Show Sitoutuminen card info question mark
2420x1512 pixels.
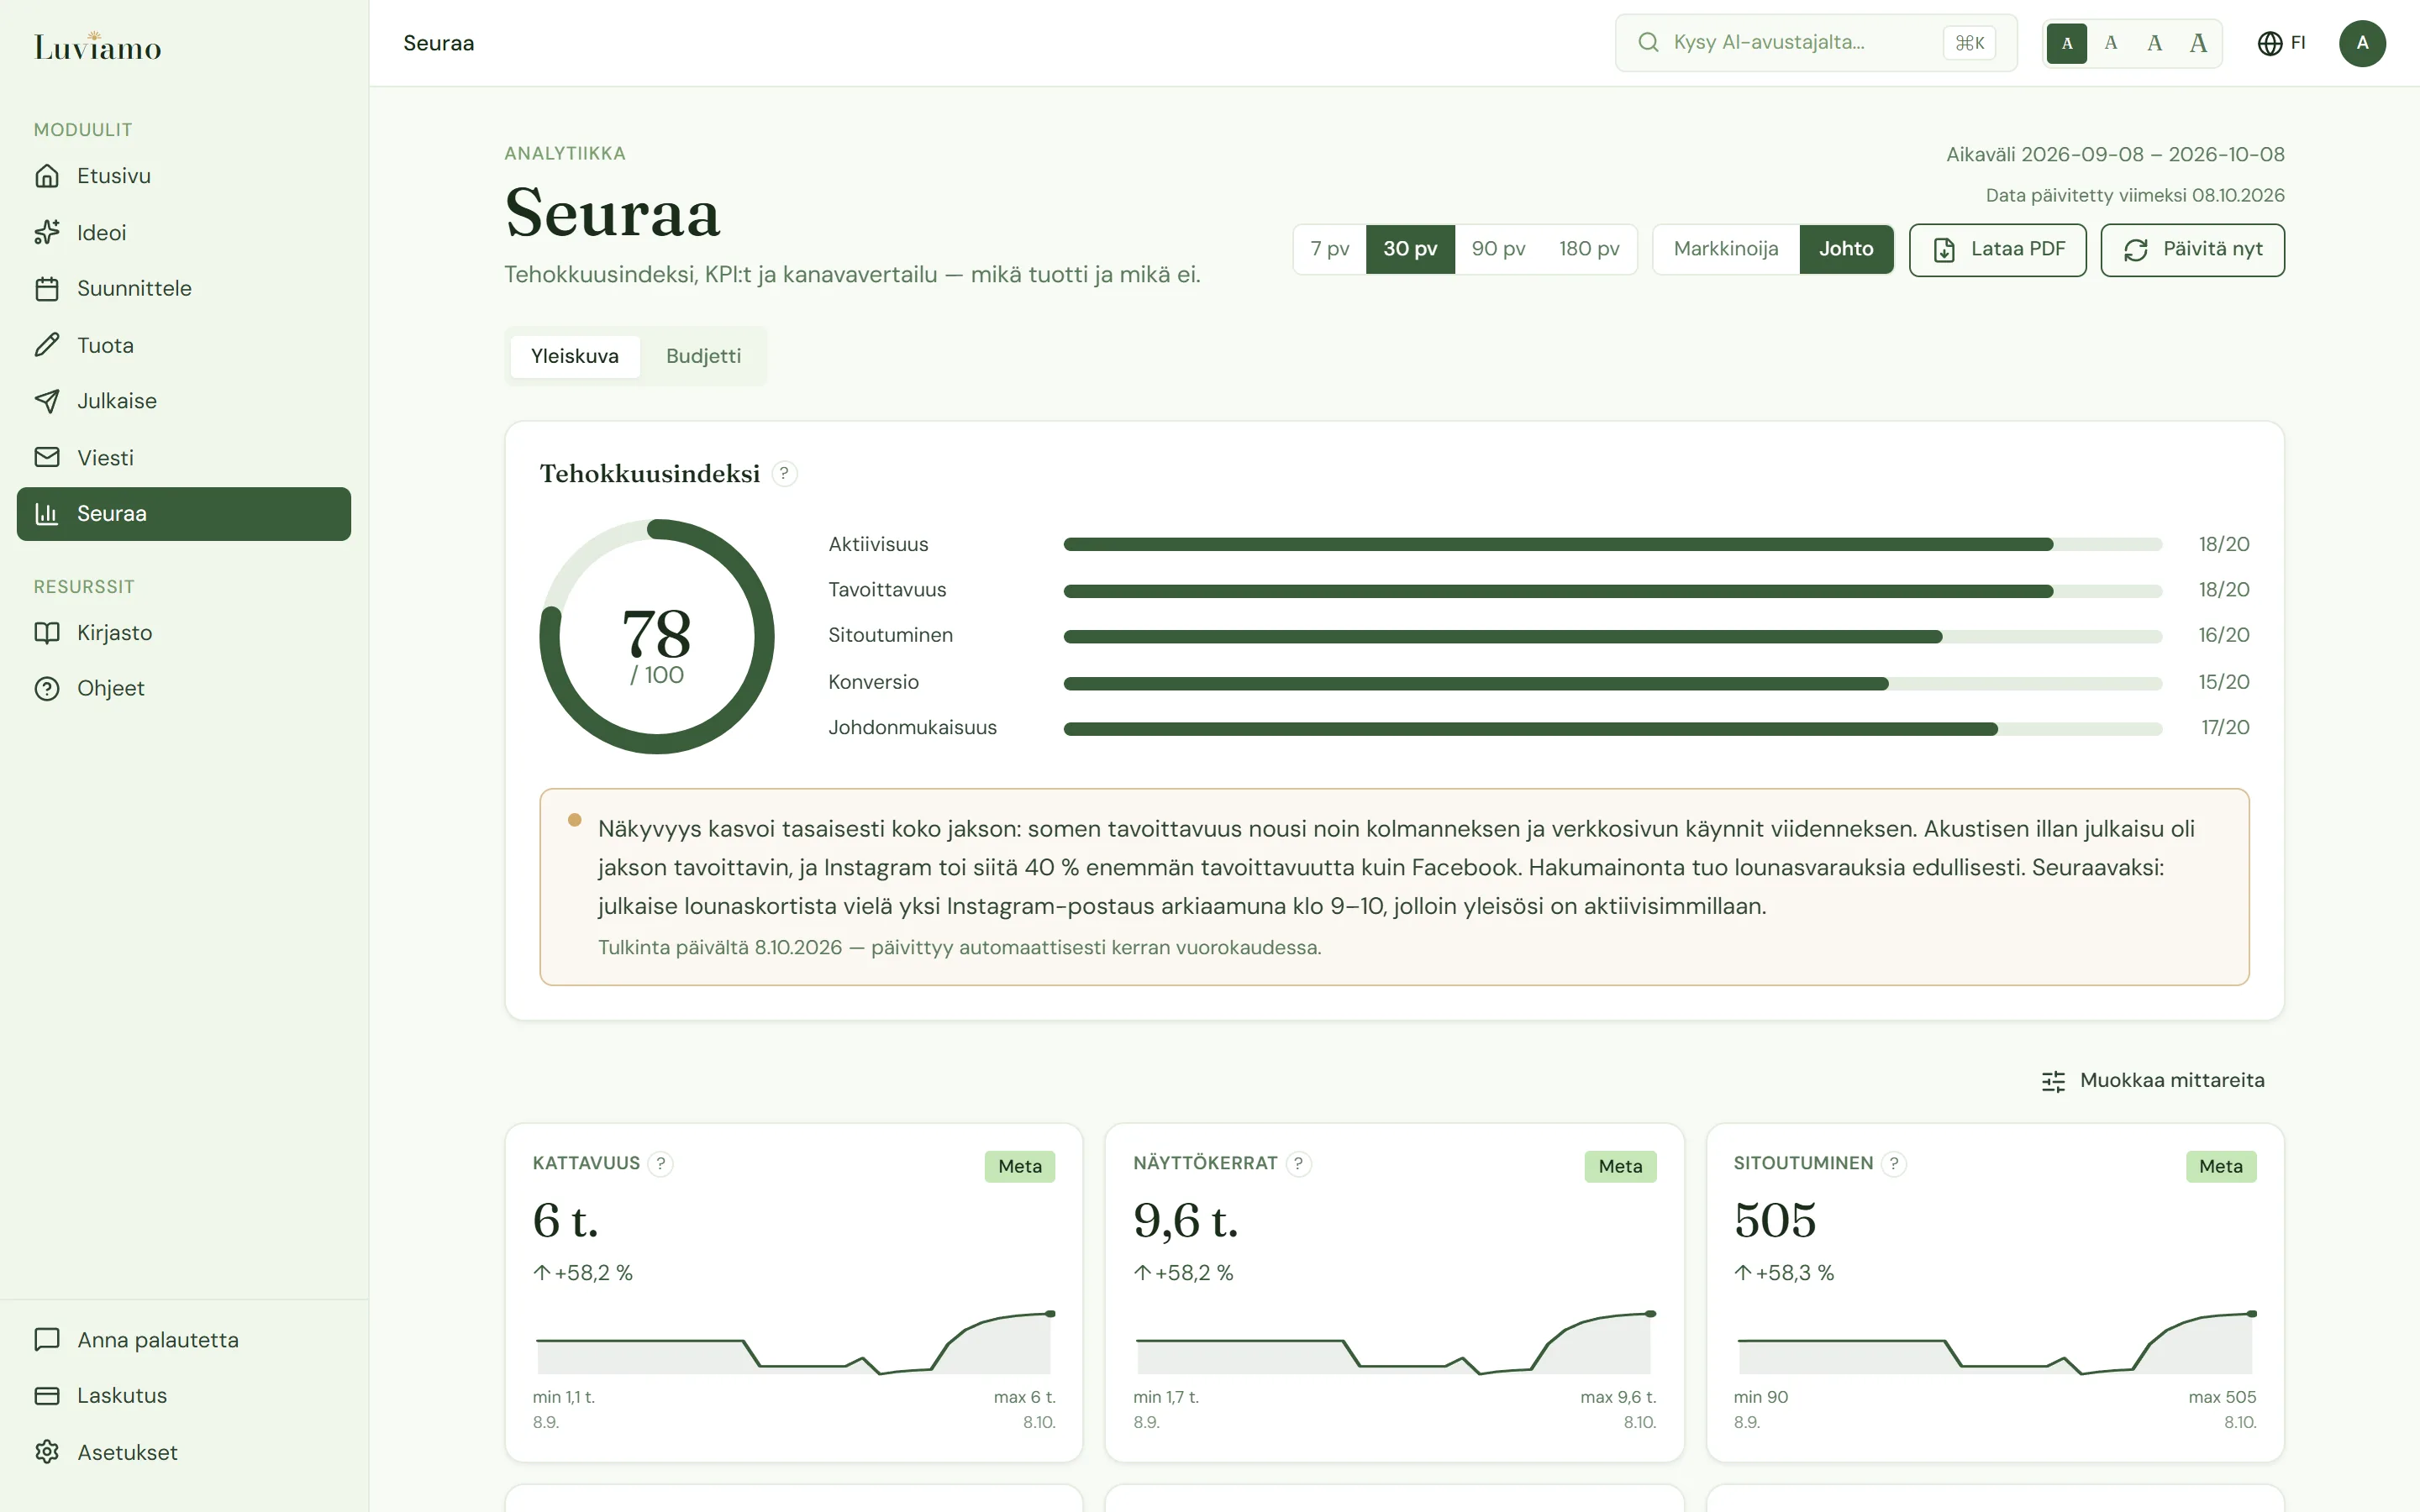click(x=1894, y=1164)
